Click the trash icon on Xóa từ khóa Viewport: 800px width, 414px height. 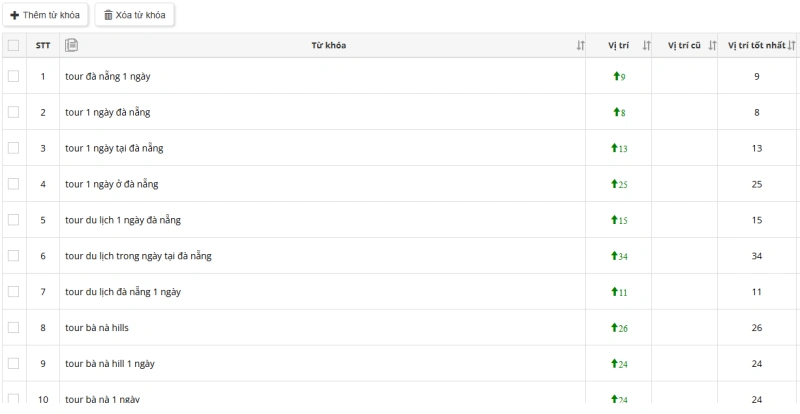point(108,15)
